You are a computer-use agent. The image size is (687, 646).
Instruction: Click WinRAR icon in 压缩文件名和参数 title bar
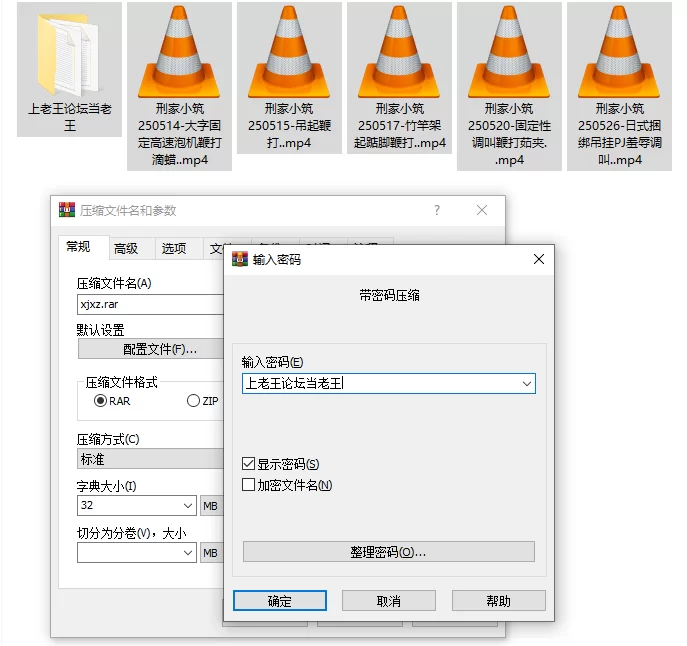pos(67,210)
